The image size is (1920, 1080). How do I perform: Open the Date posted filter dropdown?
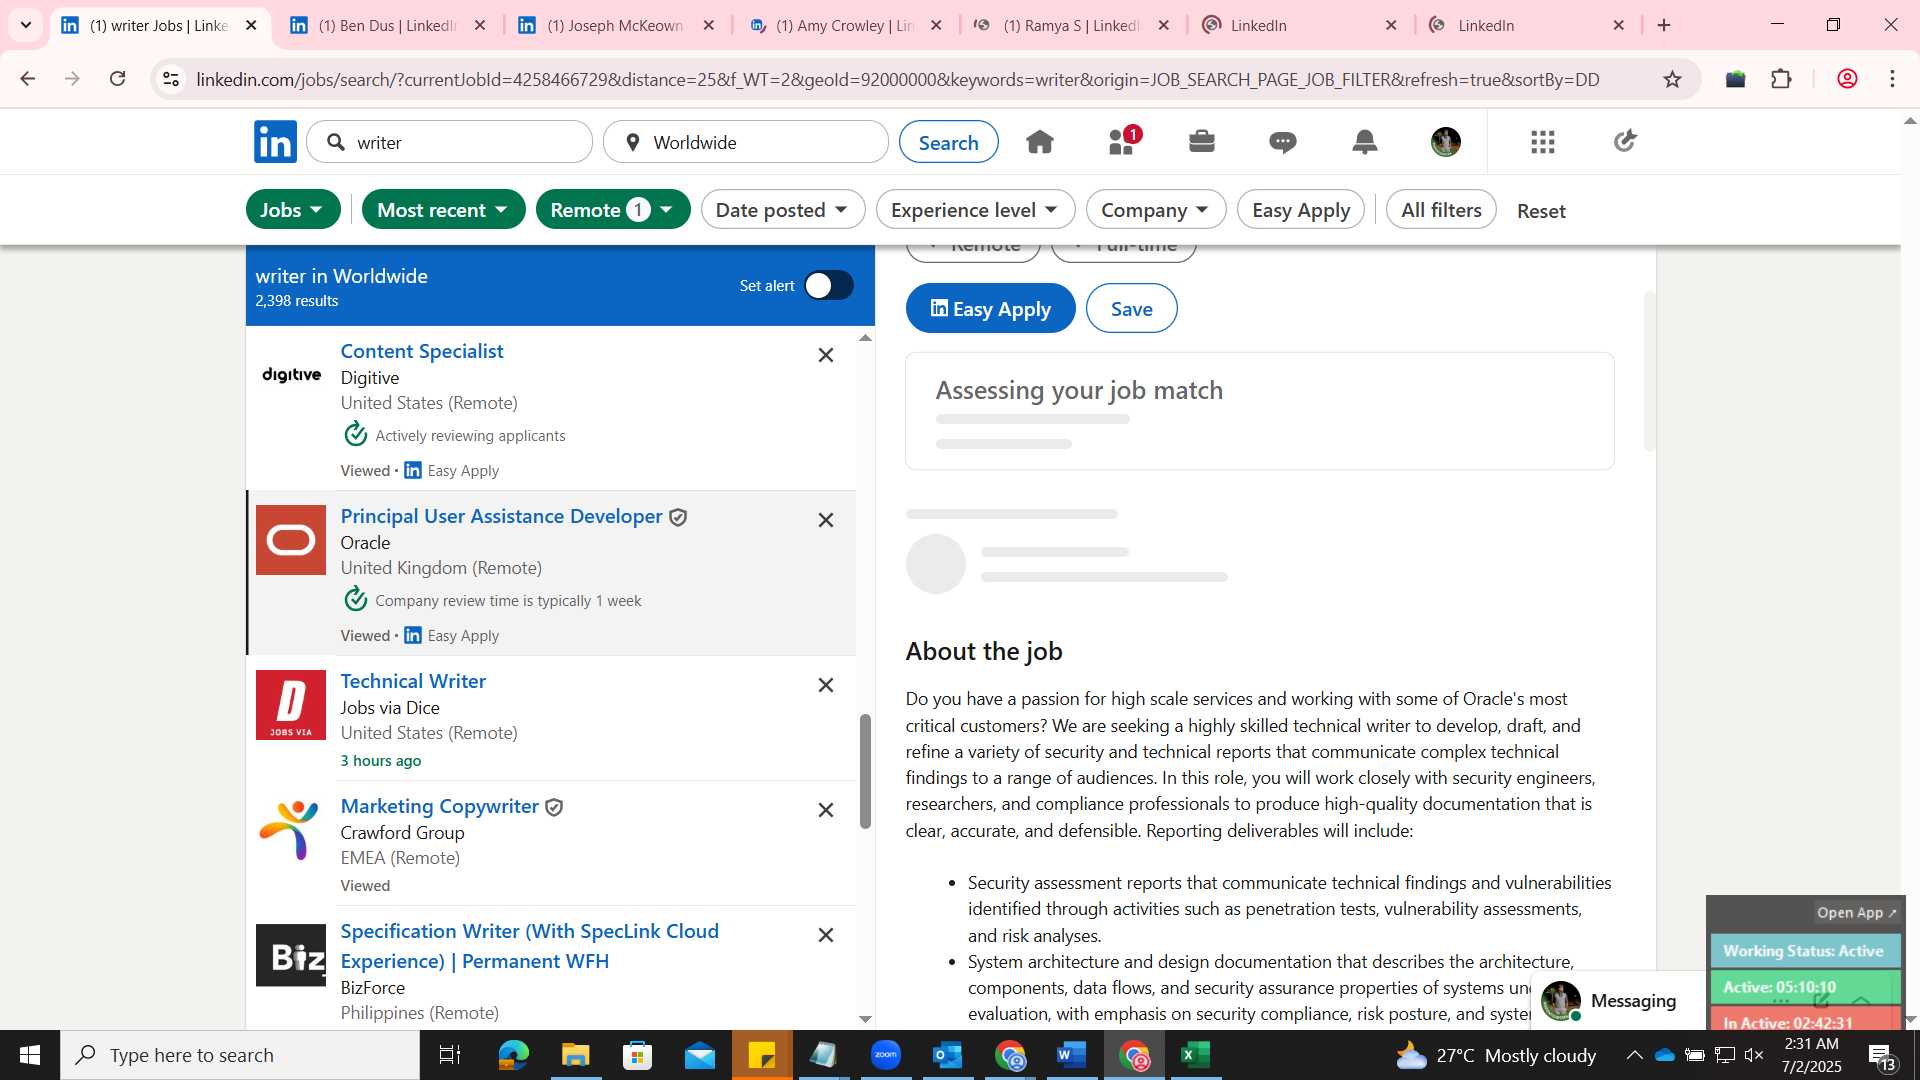783,209
